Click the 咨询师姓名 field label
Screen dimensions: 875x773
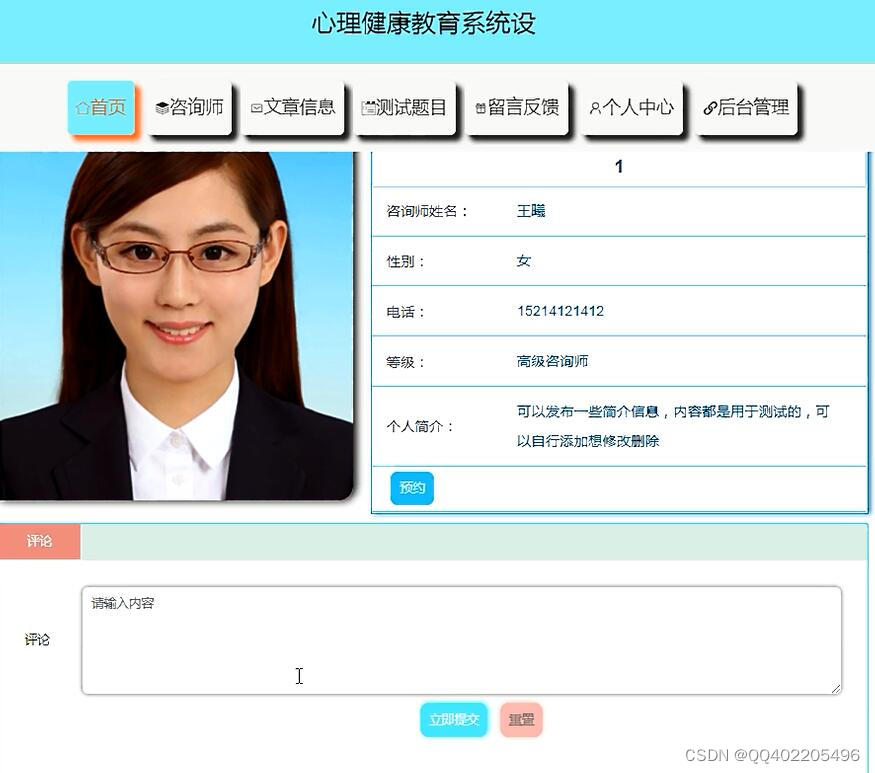coord(427,211)
